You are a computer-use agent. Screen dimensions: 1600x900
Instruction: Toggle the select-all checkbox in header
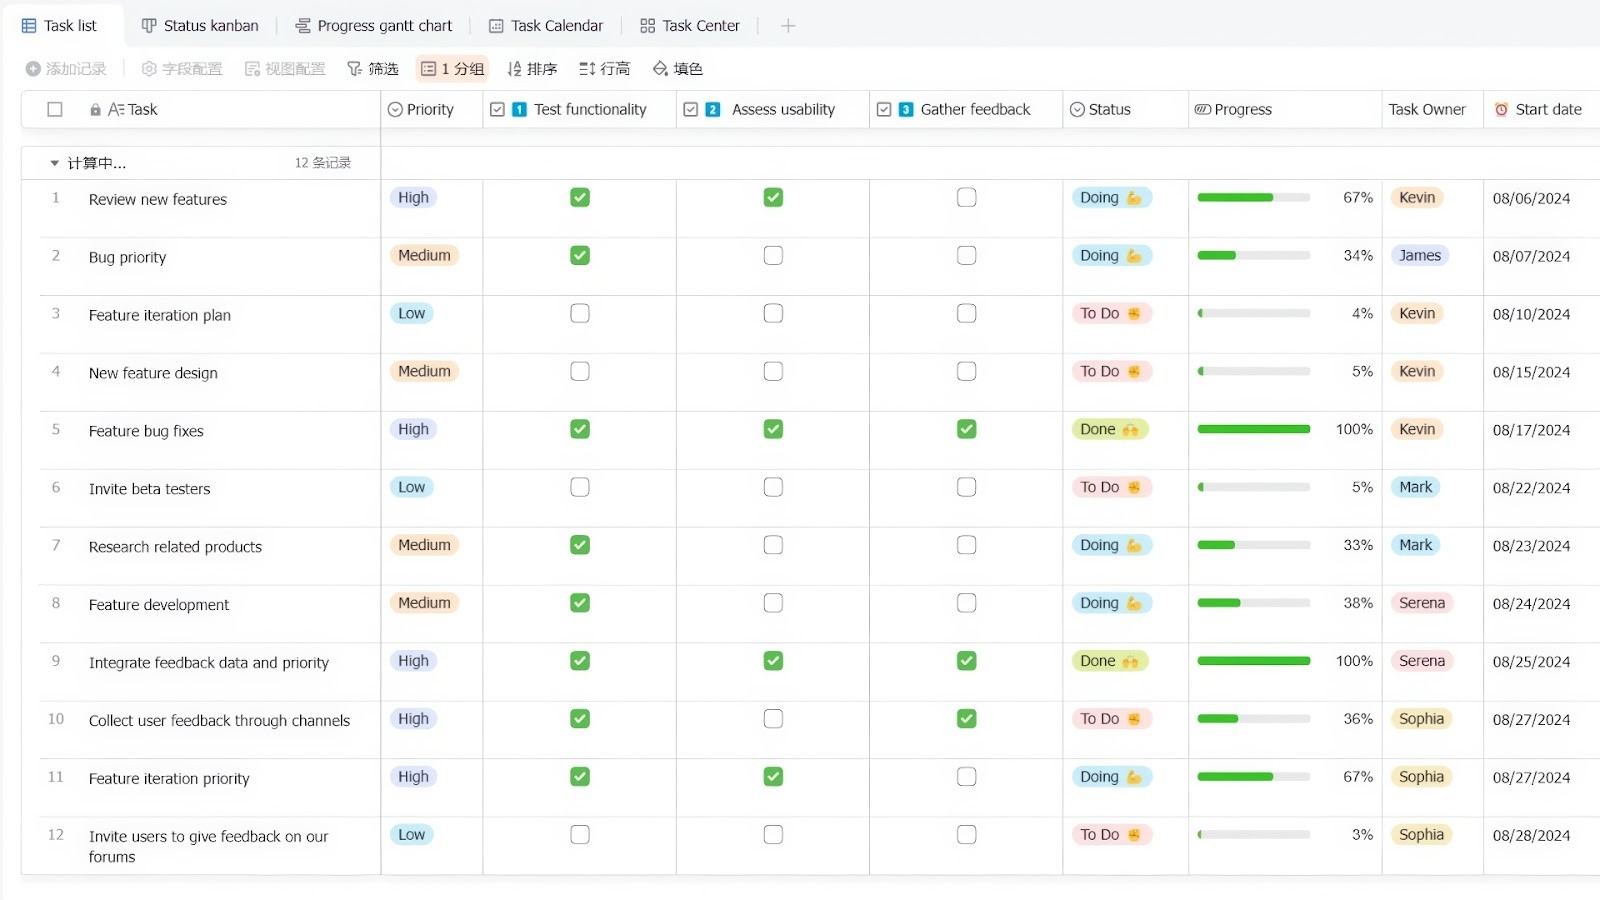(55, 109)
